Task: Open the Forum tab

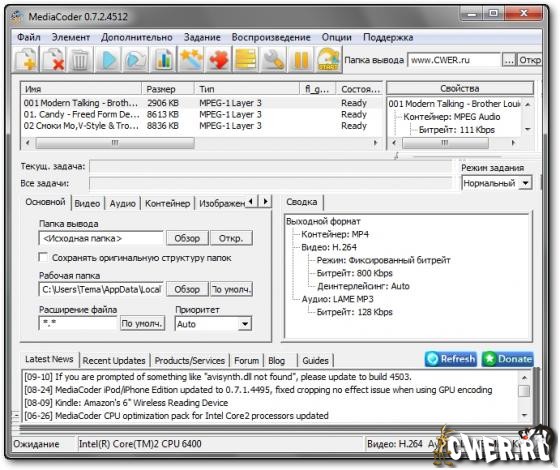Action: (x=246, y=361)
